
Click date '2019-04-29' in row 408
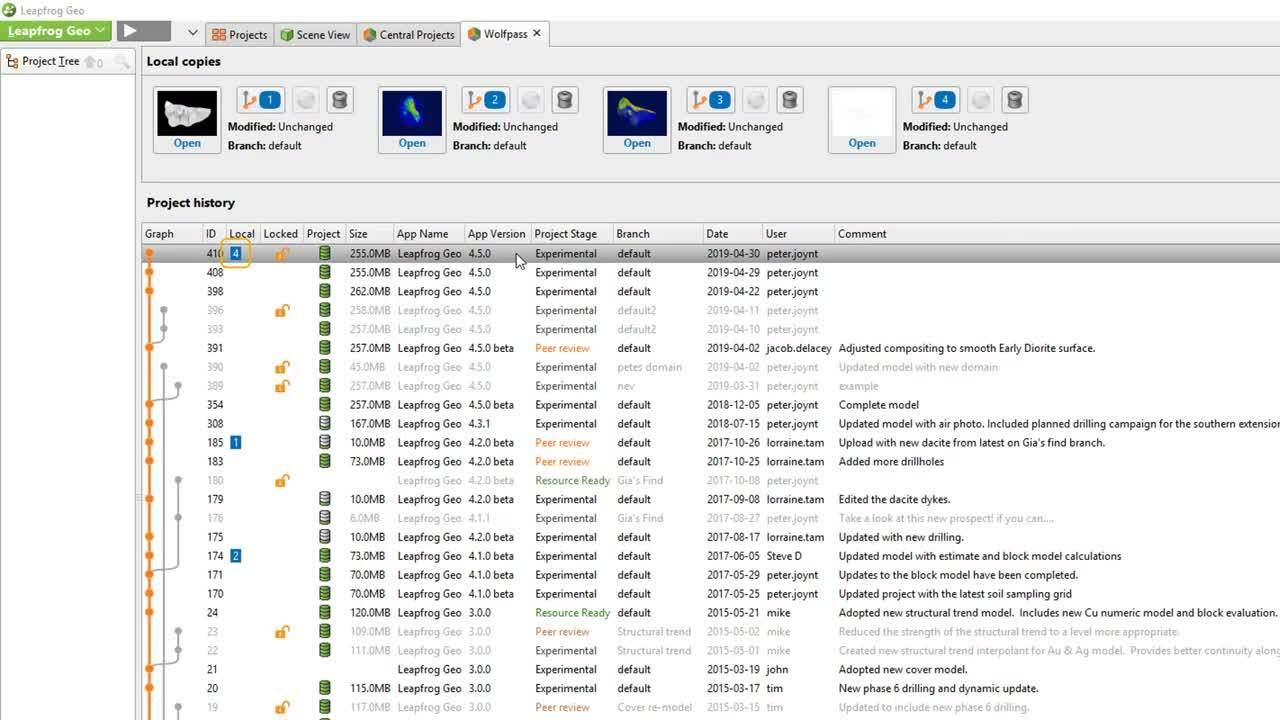click(x=733, y=273)
